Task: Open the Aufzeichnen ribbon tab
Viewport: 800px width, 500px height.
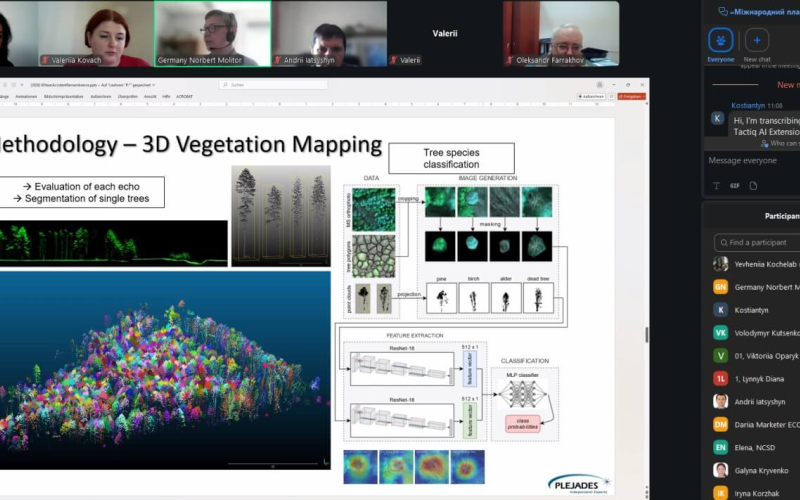Action: (101, 96)
